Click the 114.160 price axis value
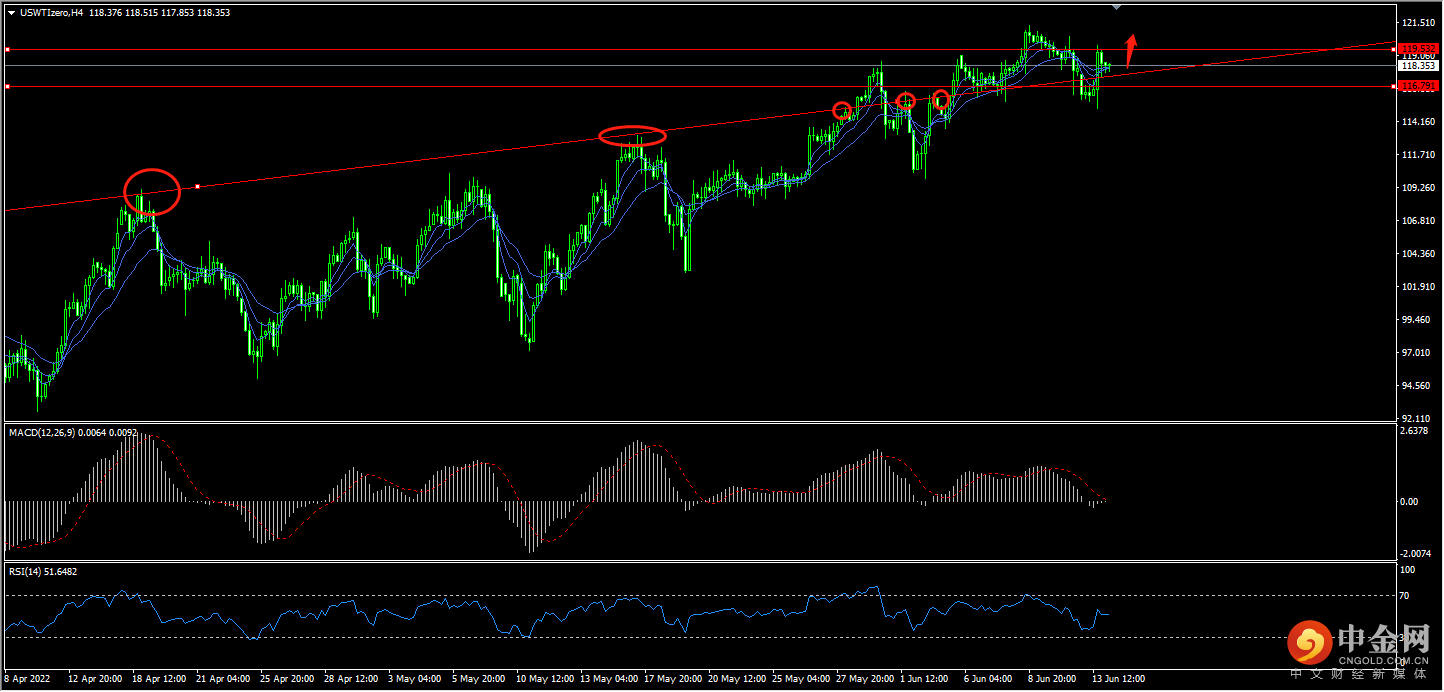Viewport: 1444px width, 692px height. (1418, 122)
